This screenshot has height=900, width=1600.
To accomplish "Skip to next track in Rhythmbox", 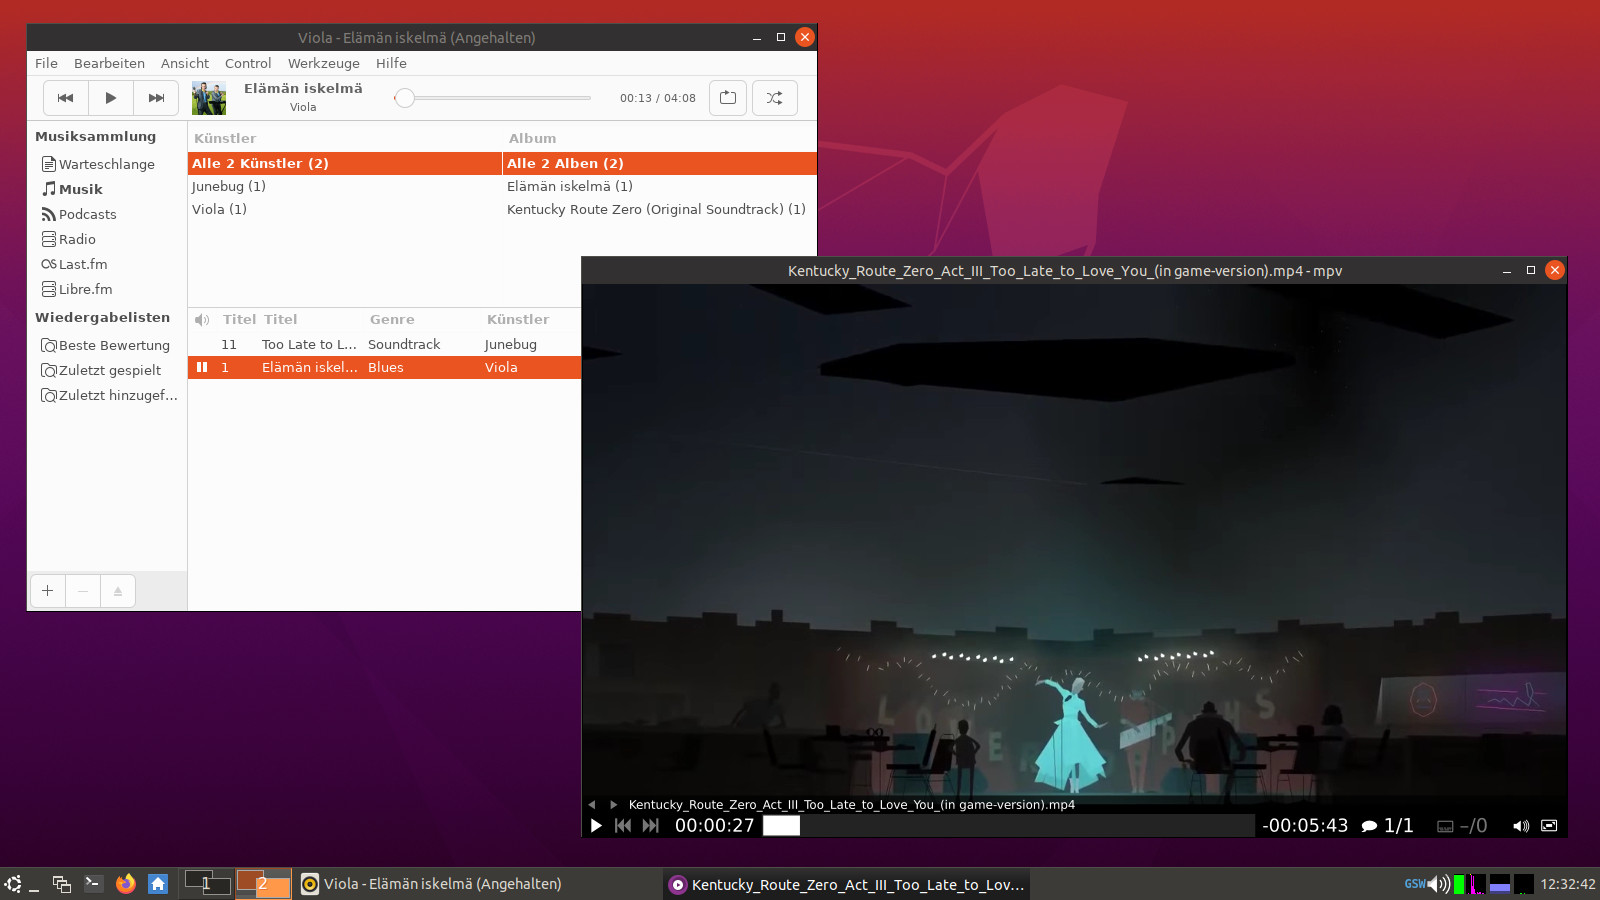I will [156, 98].
